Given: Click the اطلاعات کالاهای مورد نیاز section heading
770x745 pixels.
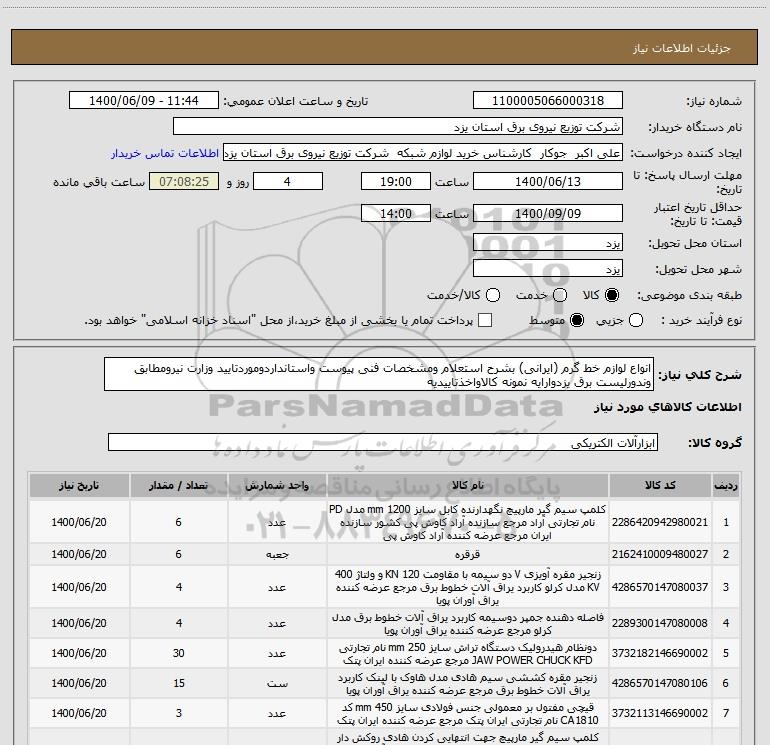Looking at the screenshot, I should point(667,407).
